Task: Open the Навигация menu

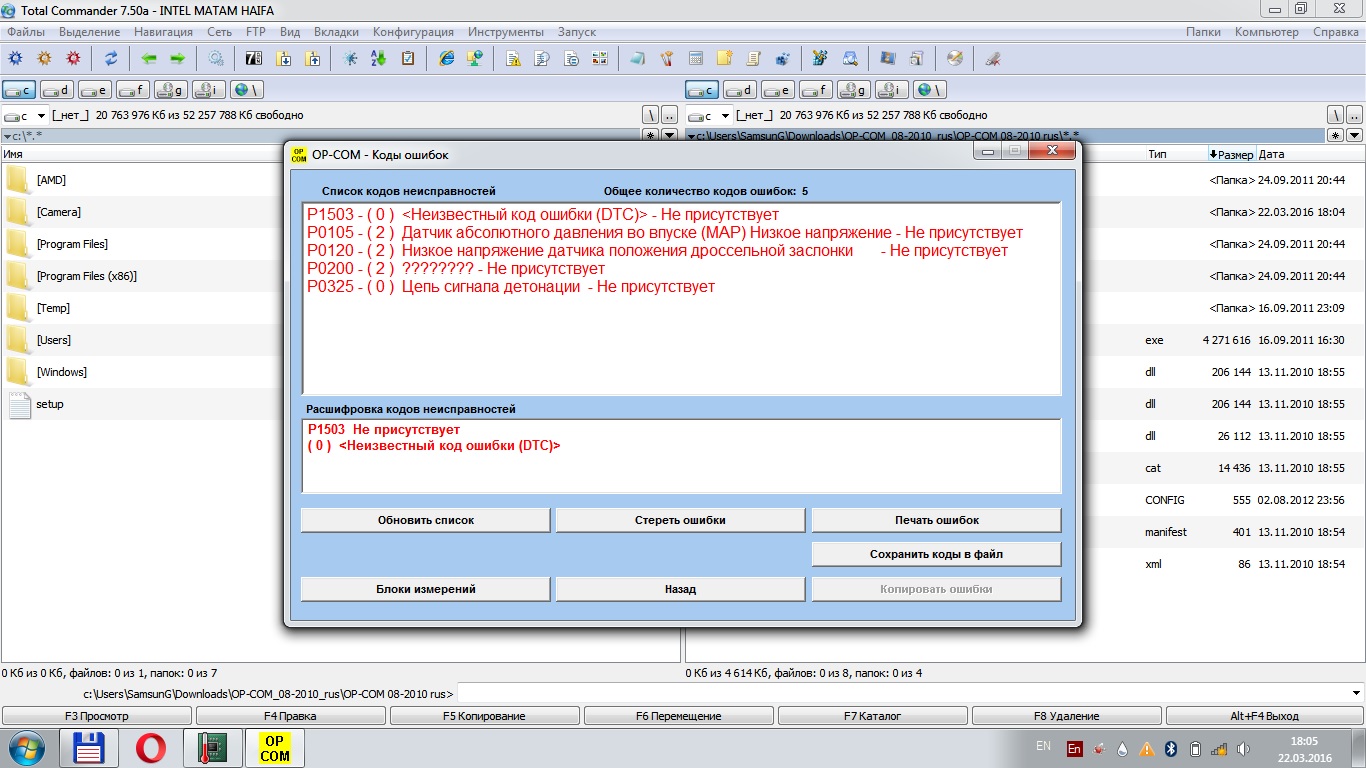Action: pyautogui.click(x=163, y=32)
